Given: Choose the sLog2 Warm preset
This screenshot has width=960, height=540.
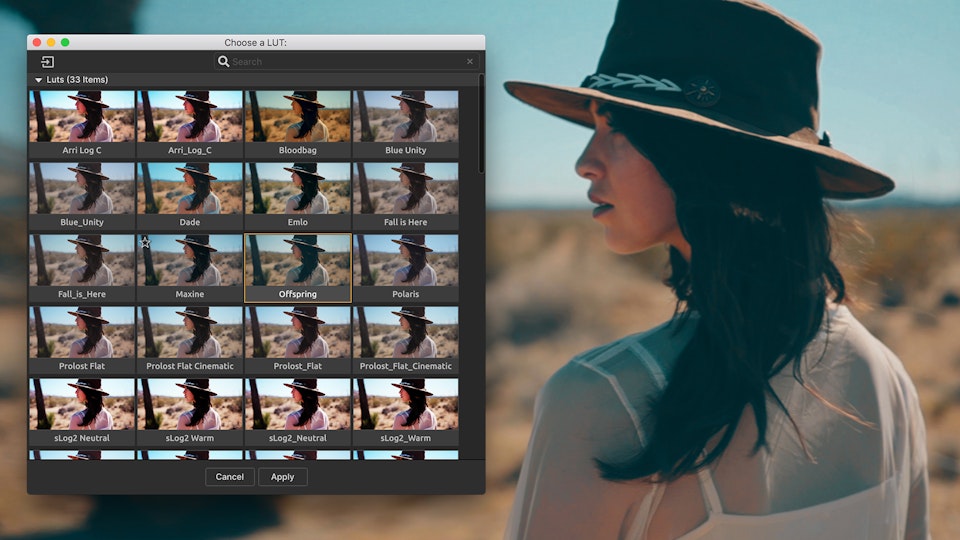Looking at the screenshot, I should 190,404.
